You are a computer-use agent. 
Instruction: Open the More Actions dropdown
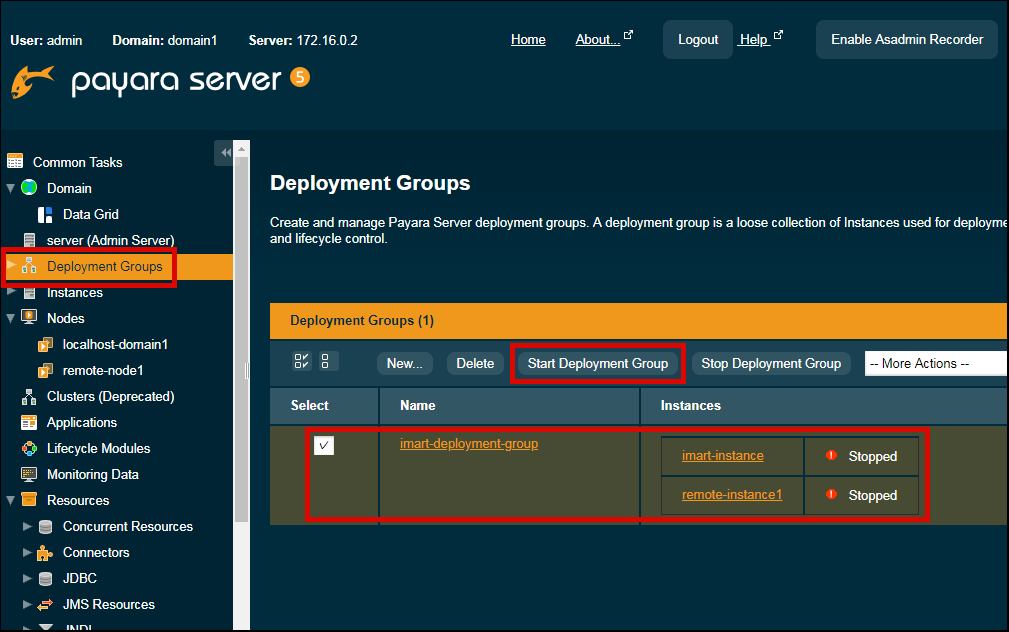(935, 363)
